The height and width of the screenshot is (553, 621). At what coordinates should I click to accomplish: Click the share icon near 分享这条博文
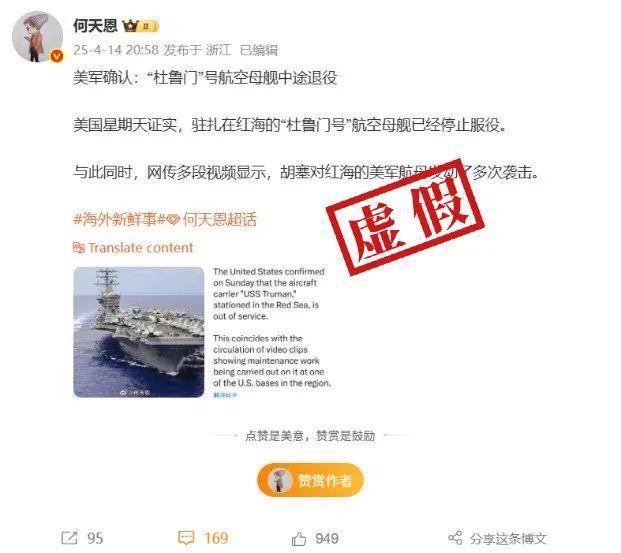[455, 538]
